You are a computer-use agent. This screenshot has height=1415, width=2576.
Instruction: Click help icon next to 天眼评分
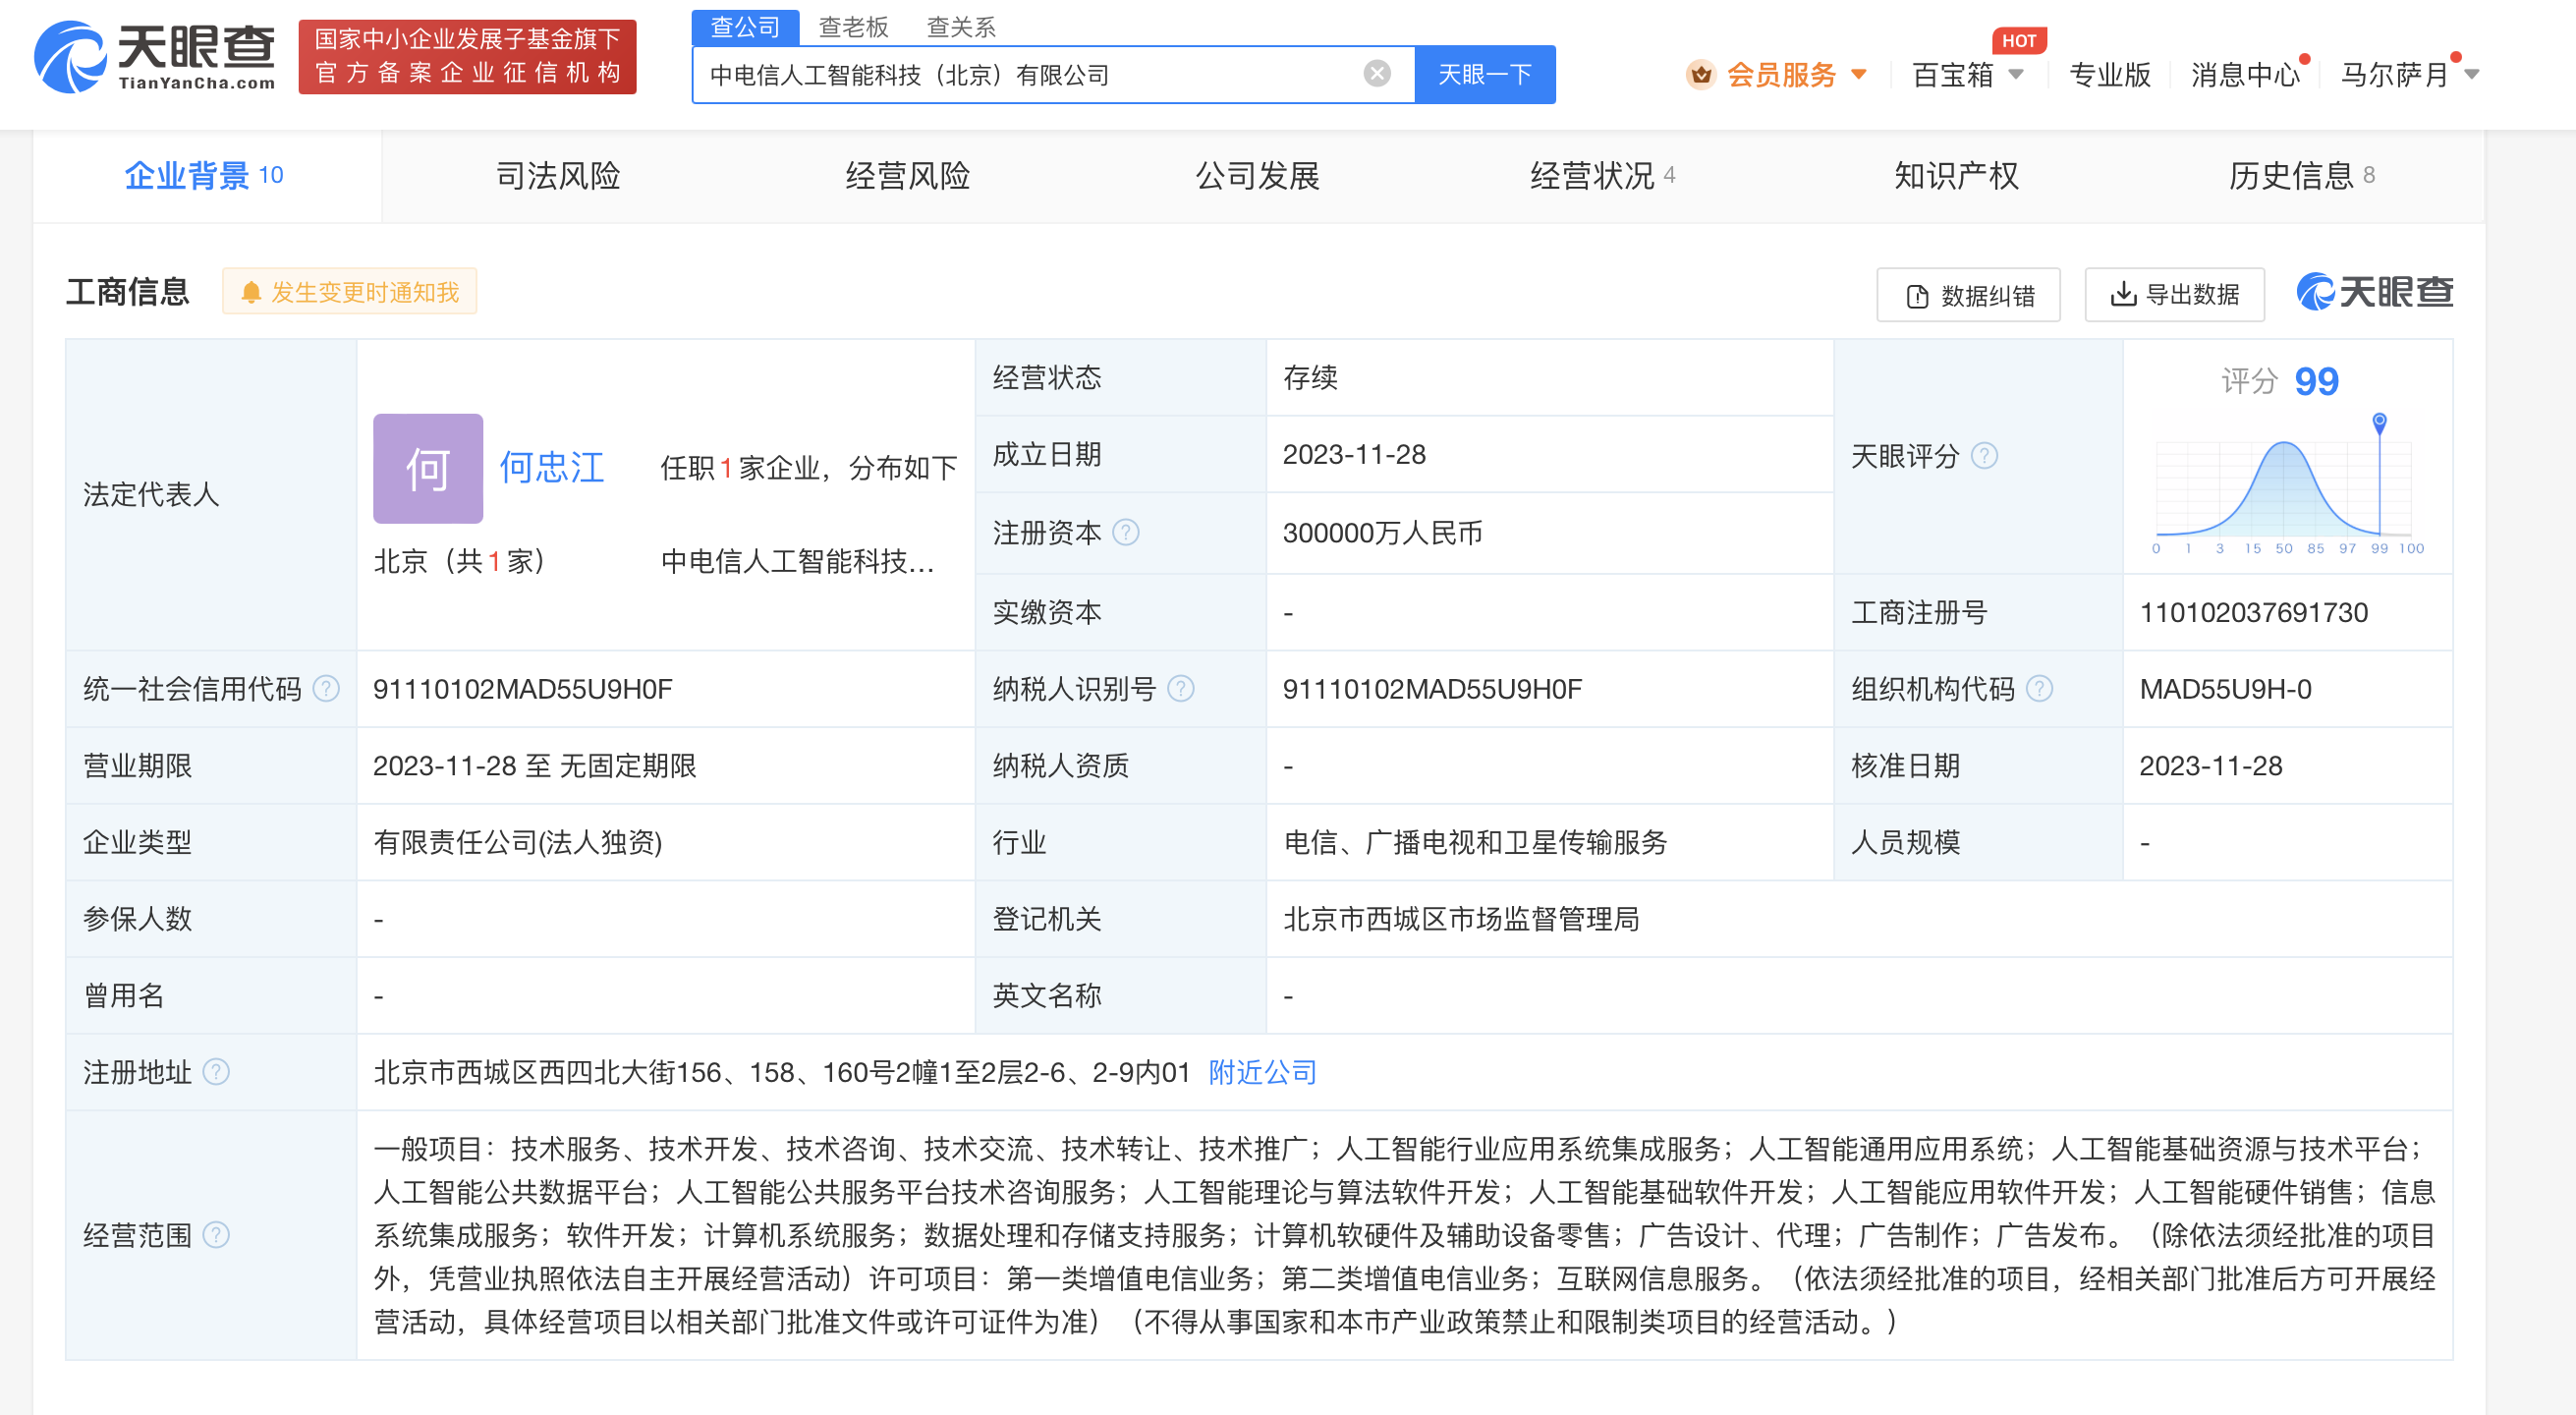pos(1984,456)
